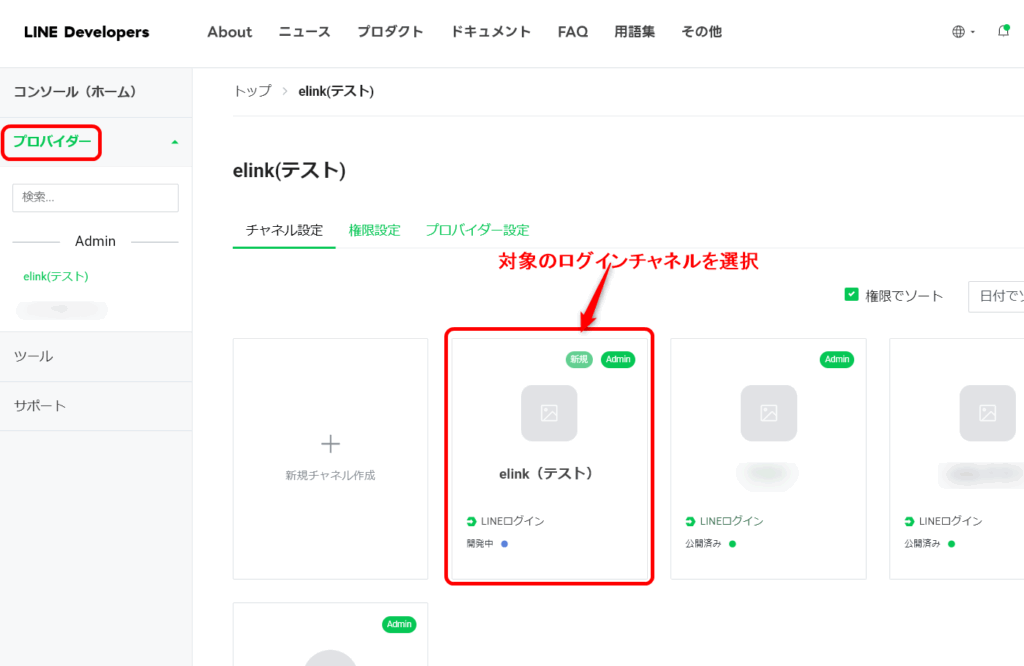This screenshot has width=1024, height=666.
Task: Open プロダクト in the top navigation
Action: click(x=390, y=32)
